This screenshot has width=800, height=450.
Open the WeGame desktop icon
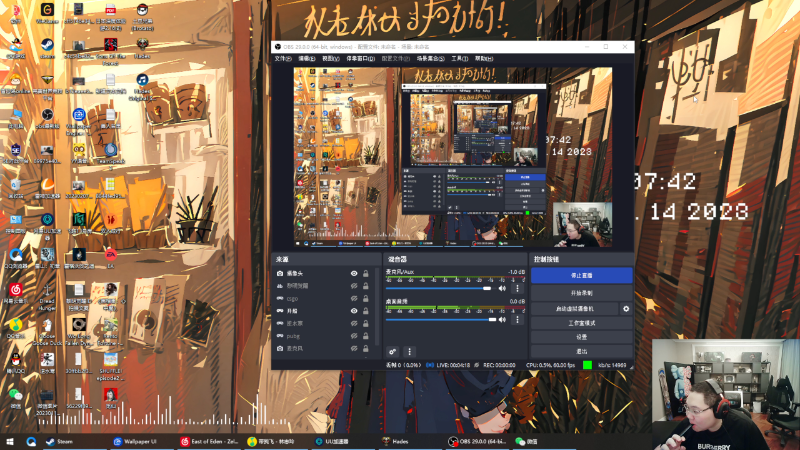point(47,12)
